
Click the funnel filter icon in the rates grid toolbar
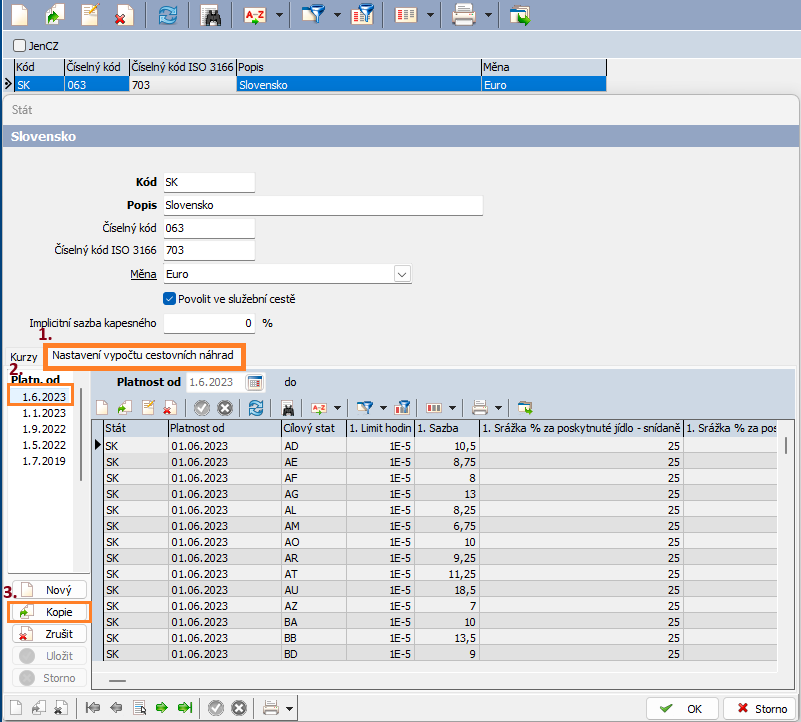(366, 407)
